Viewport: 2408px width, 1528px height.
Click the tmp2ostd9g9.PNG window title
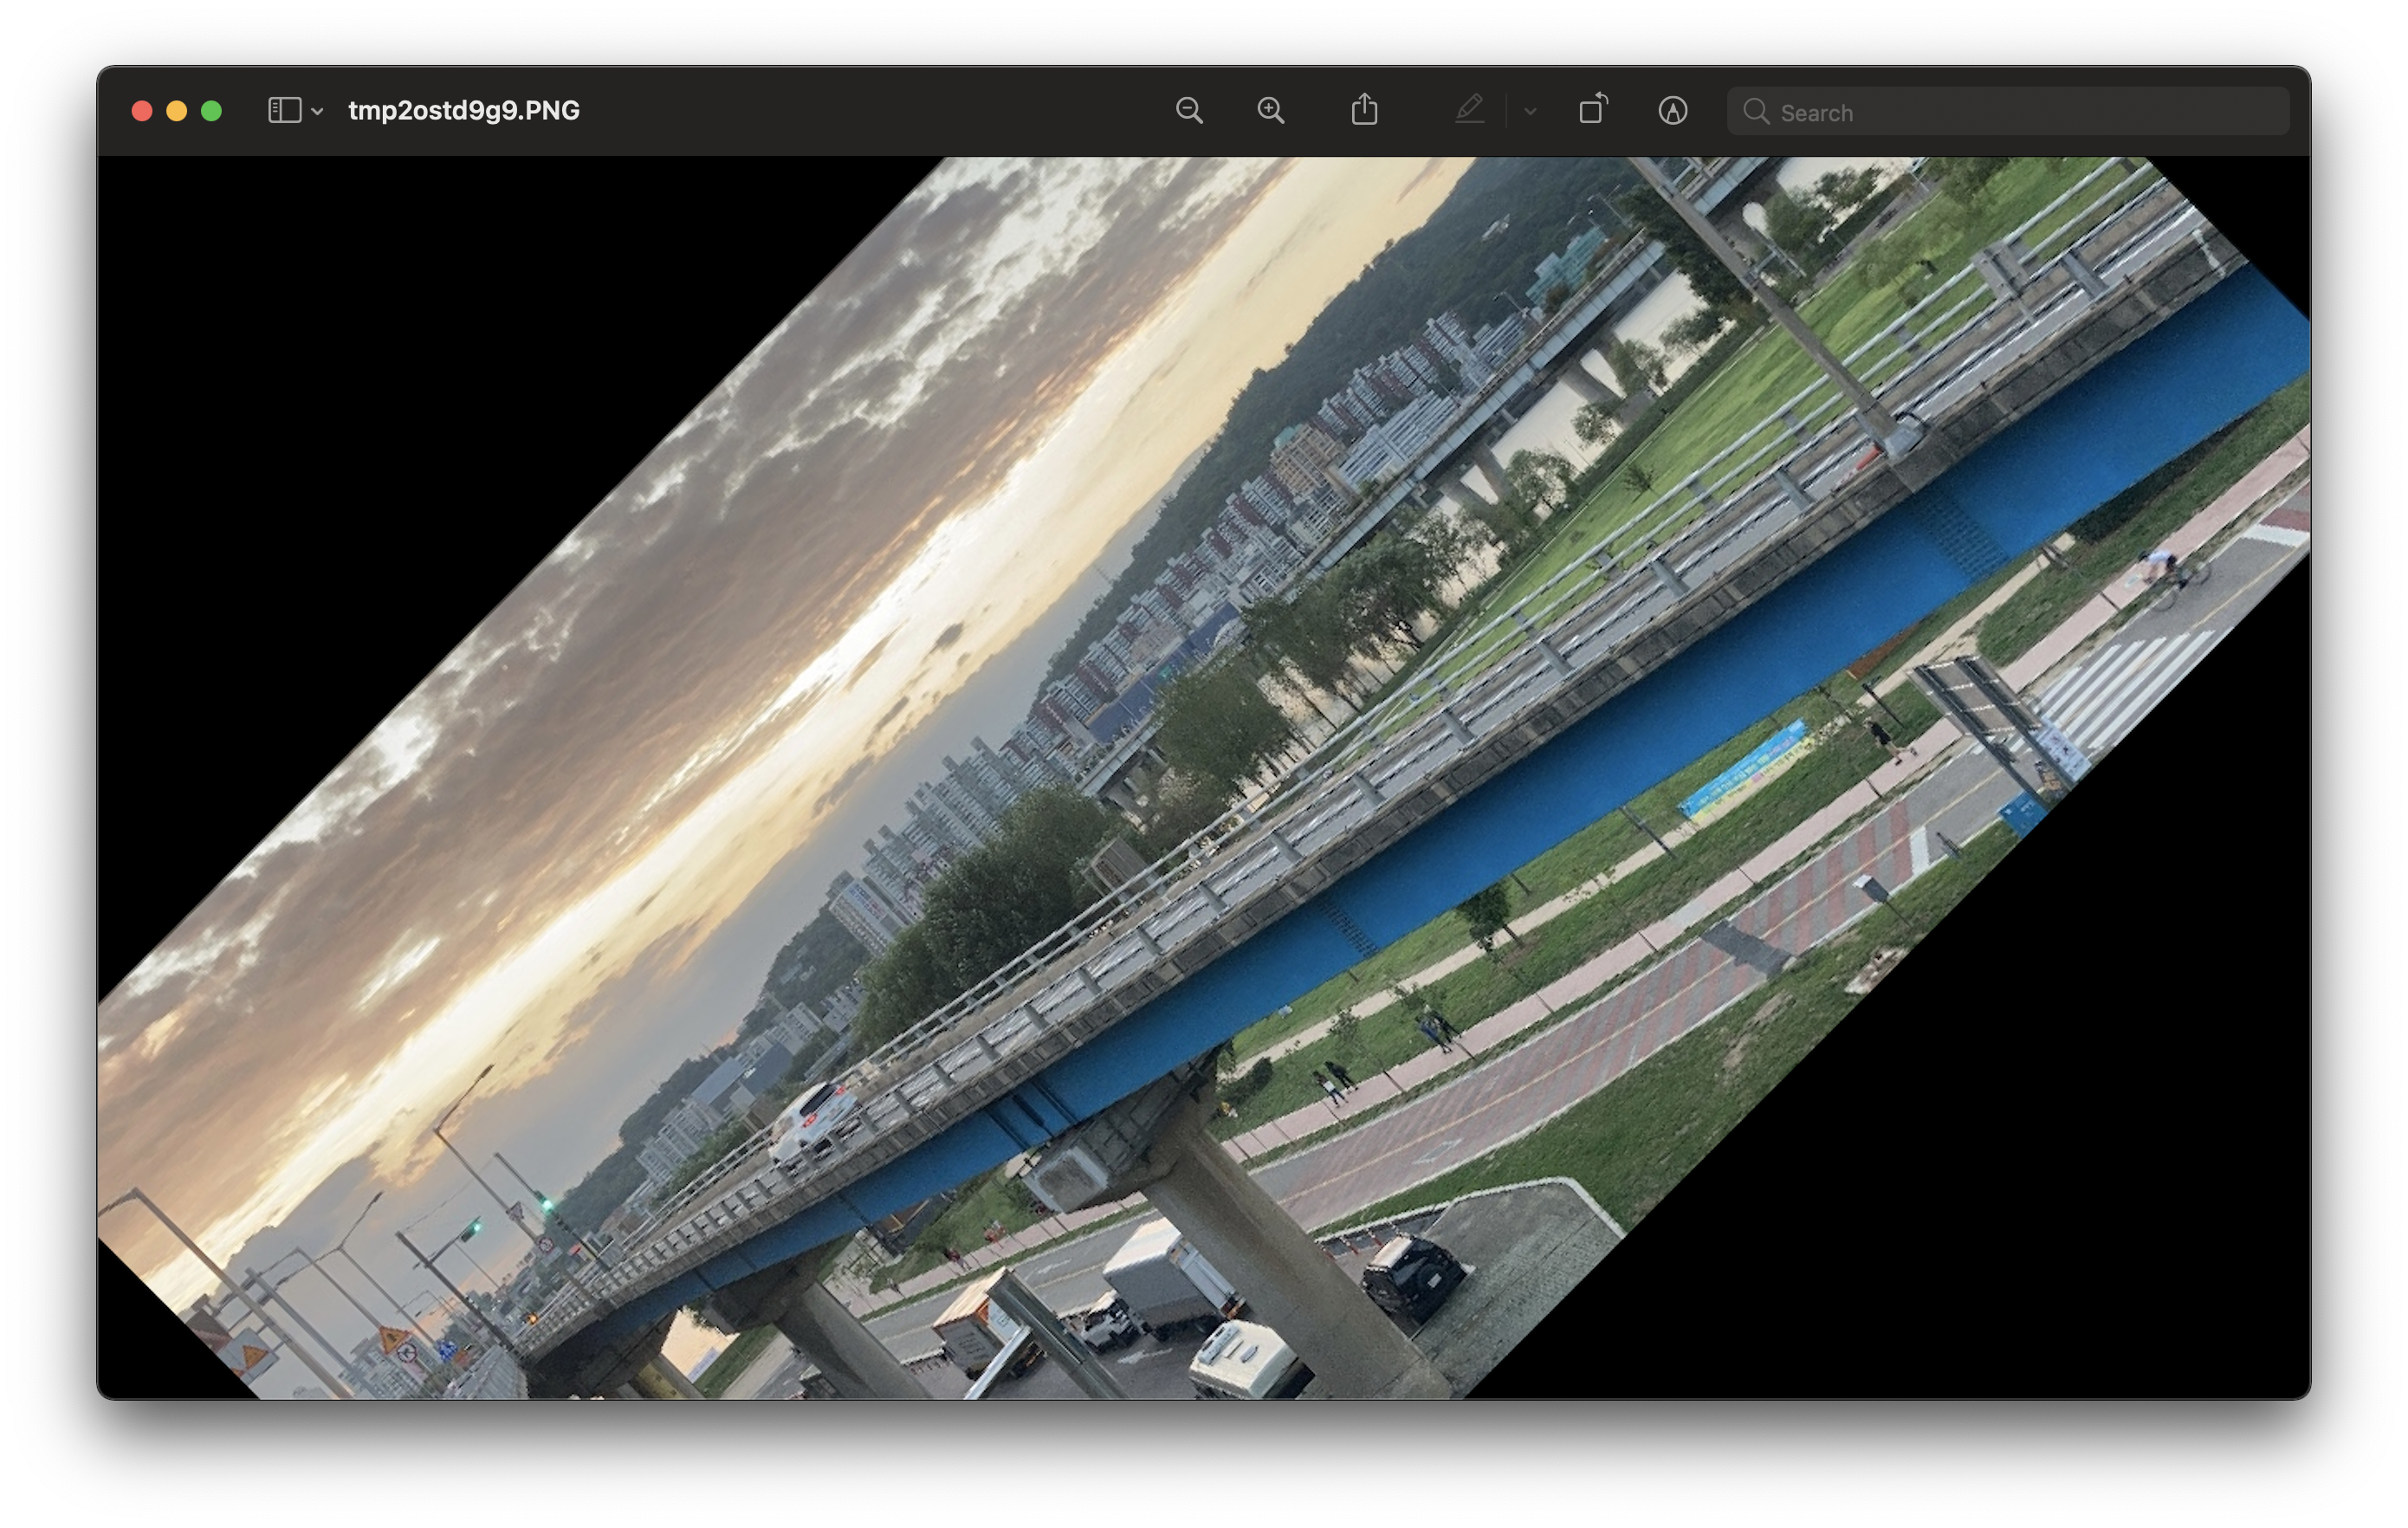pos(464,110)
